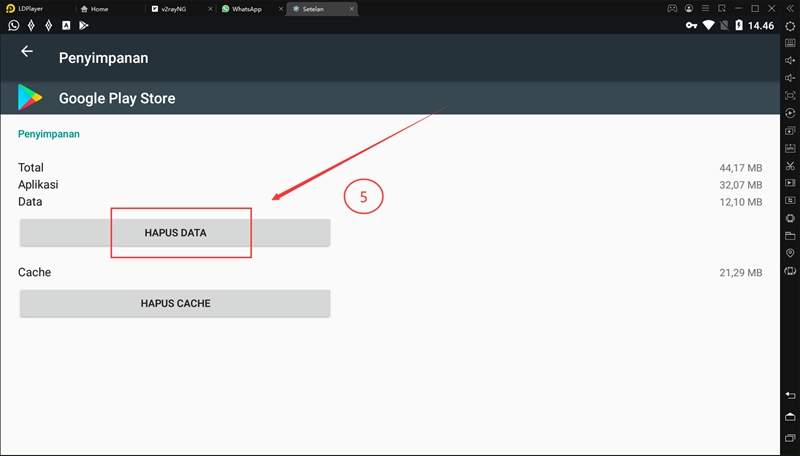Click the LDPlayer logo

coord(11,8)
